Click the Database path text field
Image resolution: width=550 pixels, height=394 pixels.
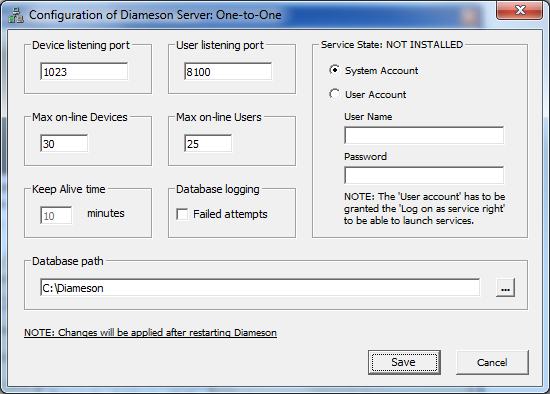pyautogui.click(x=260, y=288)
